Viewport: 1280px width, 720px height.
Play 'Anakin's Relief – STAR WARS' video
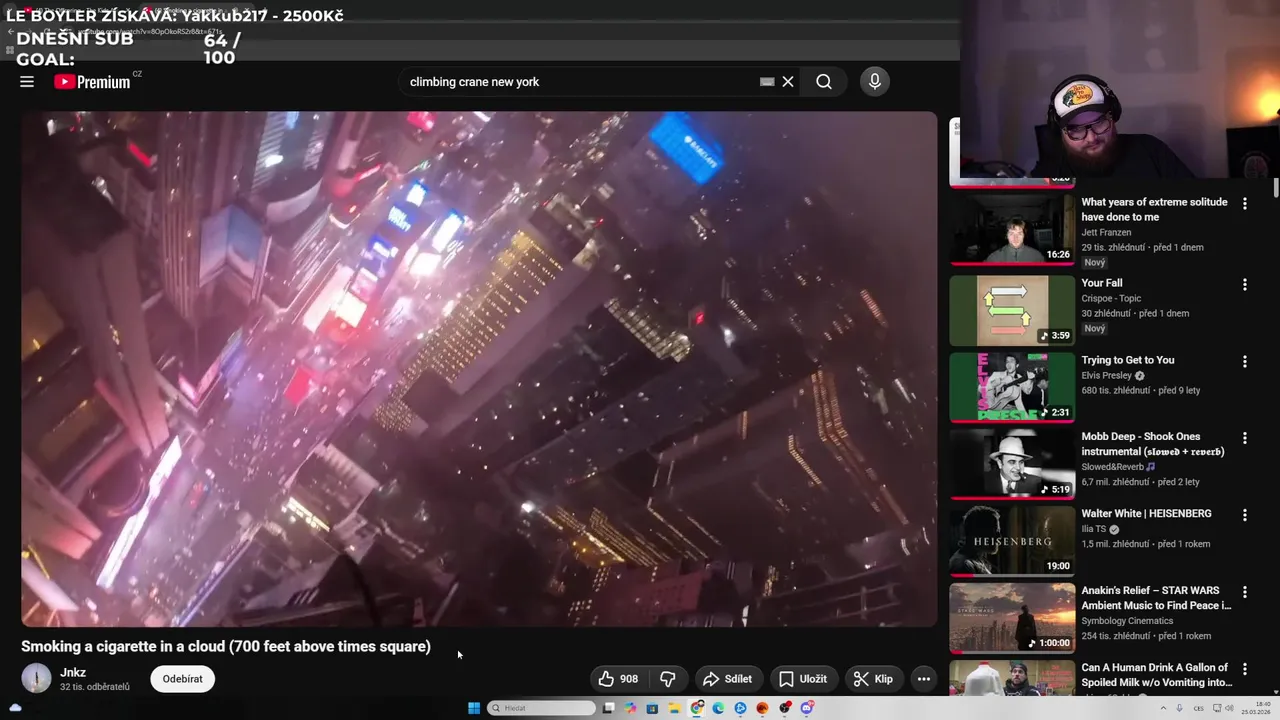1156,598
